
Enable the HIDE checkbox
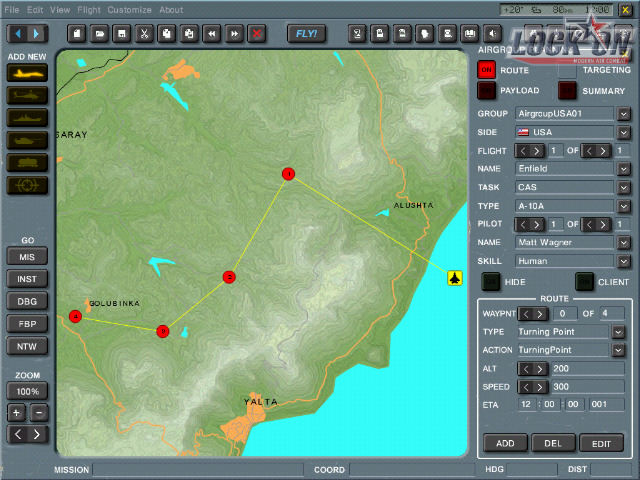(491, 282)
